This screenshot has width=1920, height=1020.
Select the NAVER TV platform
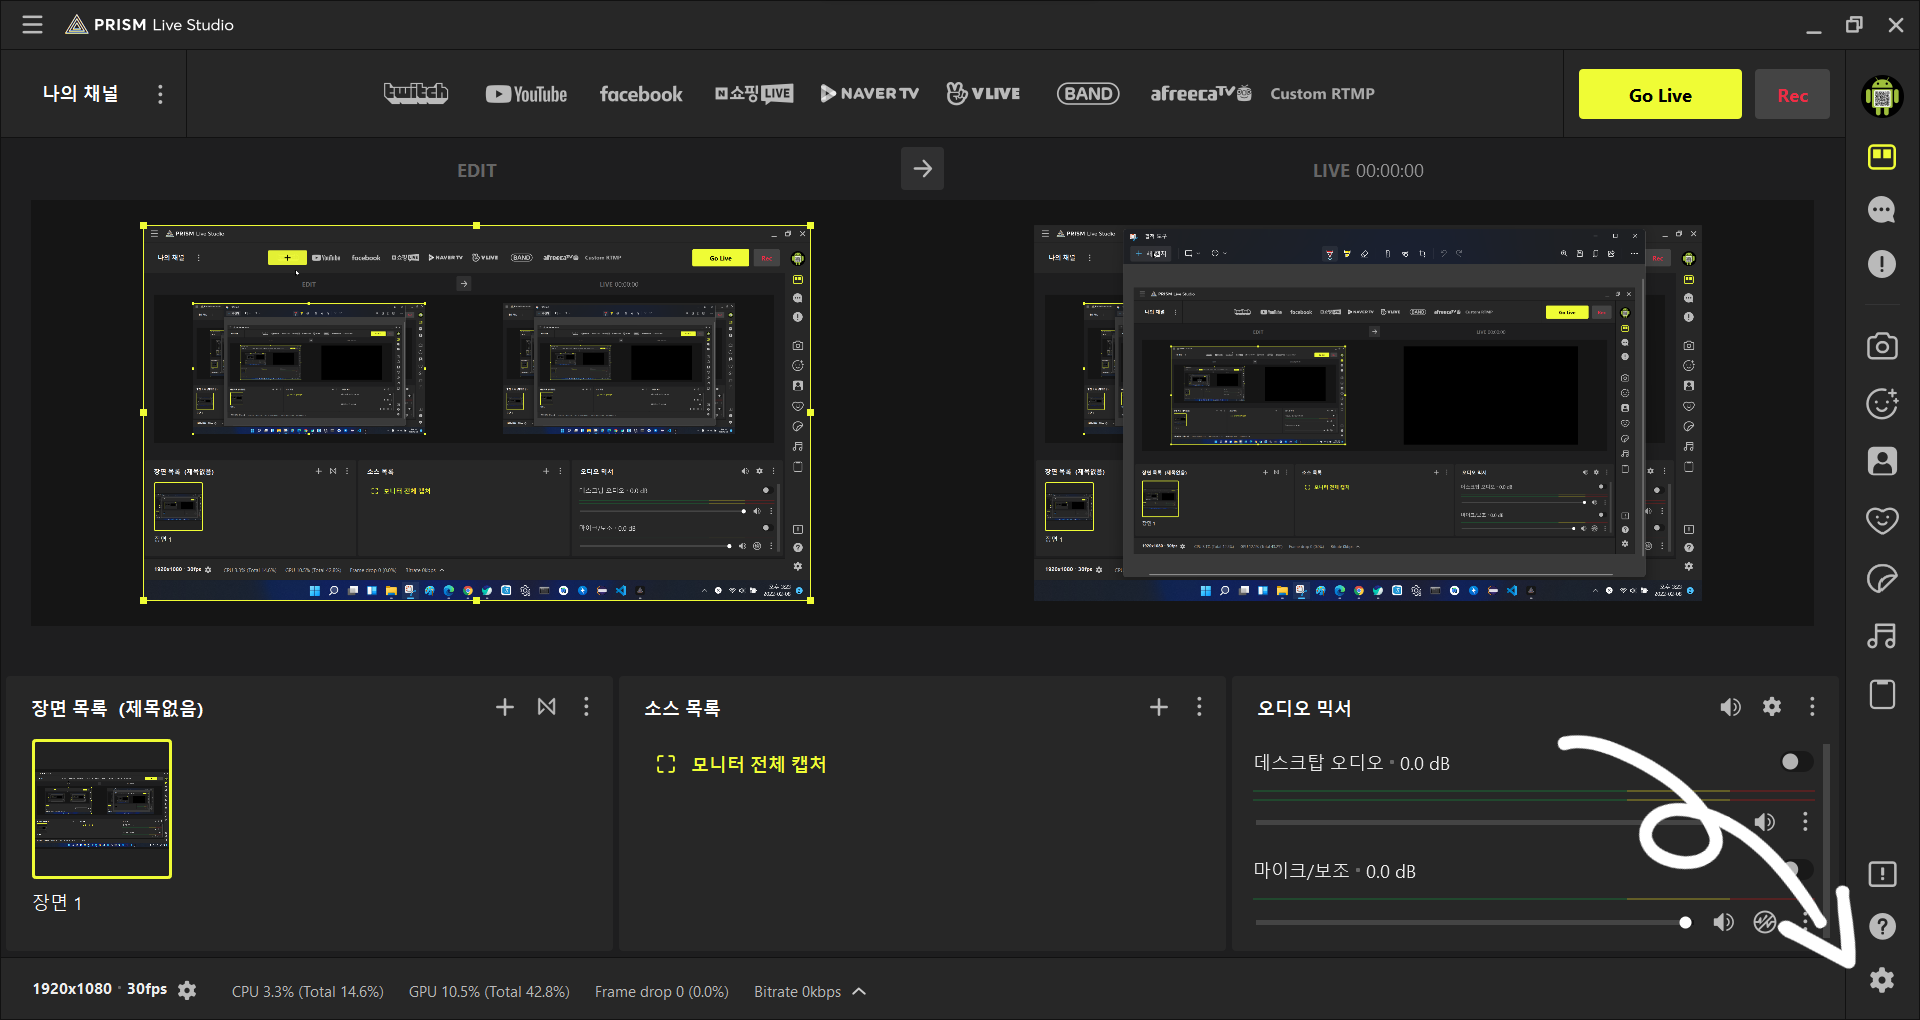[x=870, y=94]
